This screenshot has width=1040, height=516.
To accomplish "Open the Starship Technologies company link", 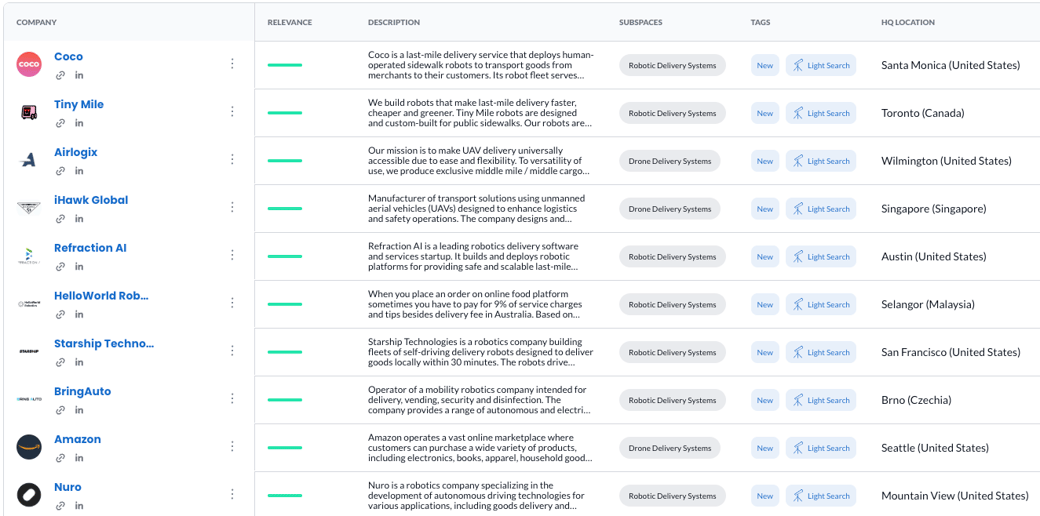I will click(104, 344).
